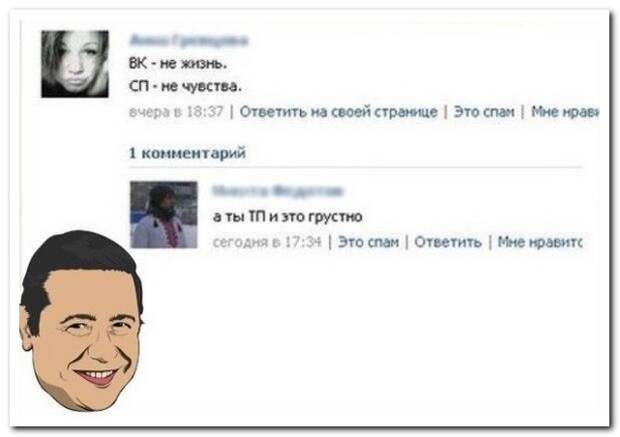620x437 pixels.
Task: Open the commenter's snowy winter avatar photo
Action: 164,215
